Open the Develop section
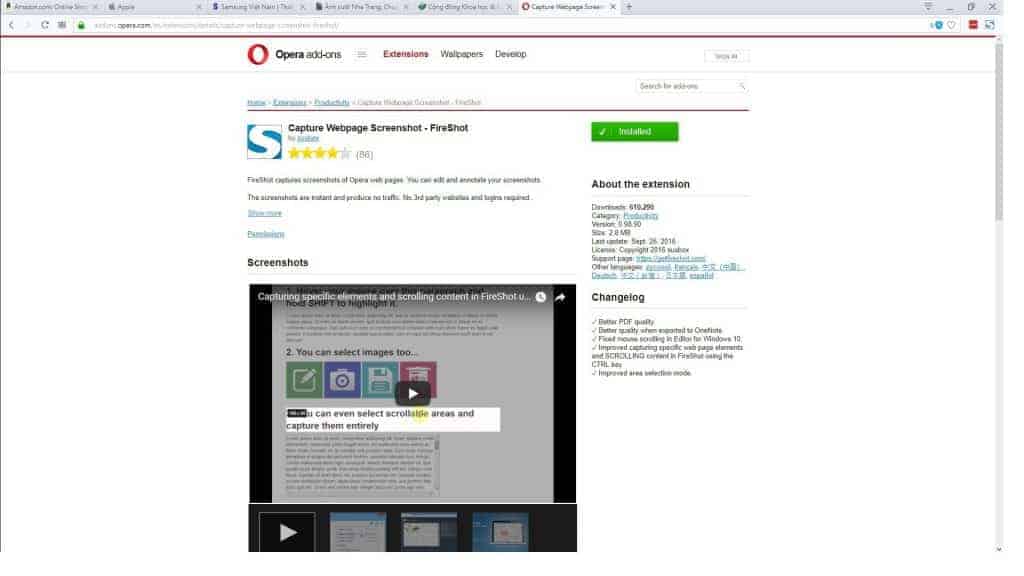The width and height of the screenshot is (1024, 576). click(x=511, y=54)
